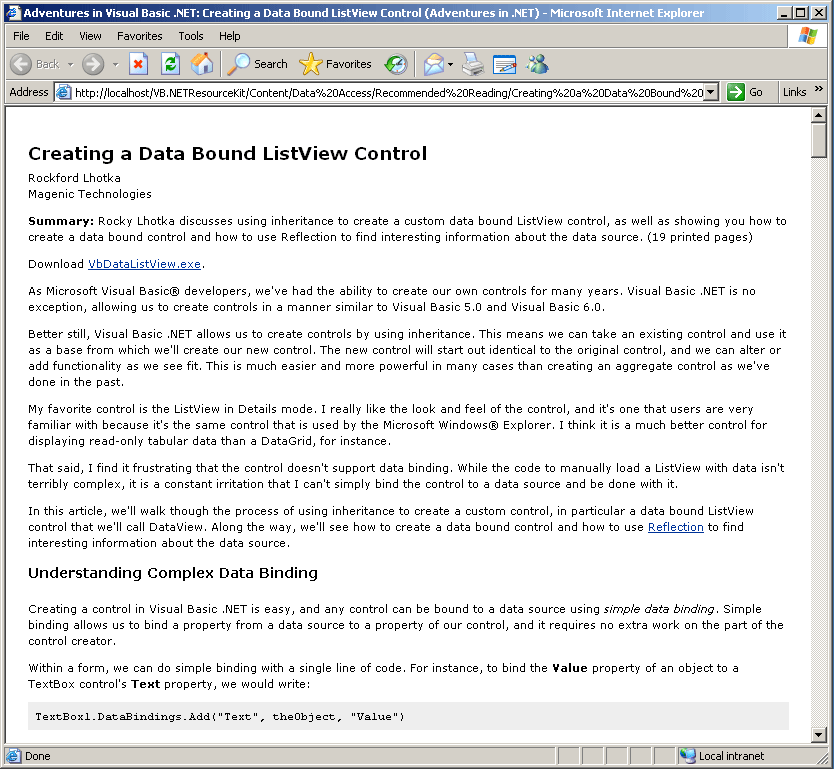This screenshot has height=769, width=834.
Task: Click inside the Address URL field
Action: point(389,93)
